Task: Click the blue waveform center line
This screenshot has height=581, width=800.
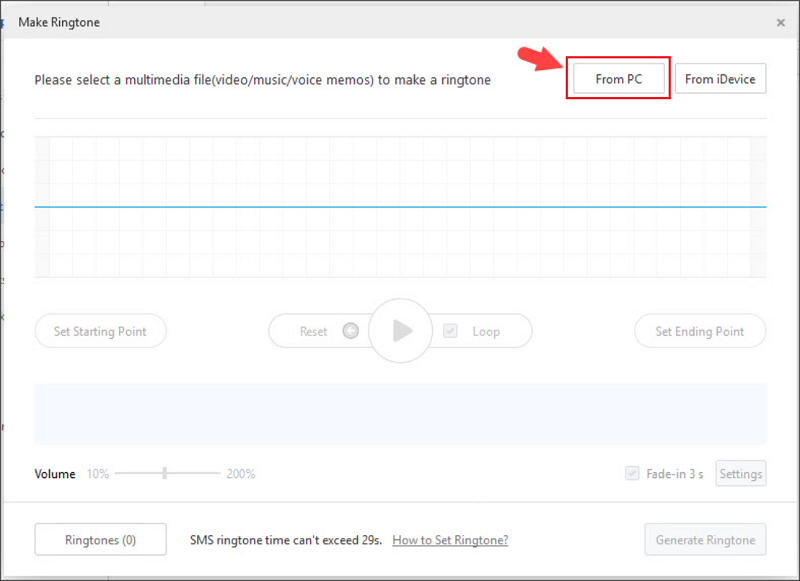Action: click(400, 207)
